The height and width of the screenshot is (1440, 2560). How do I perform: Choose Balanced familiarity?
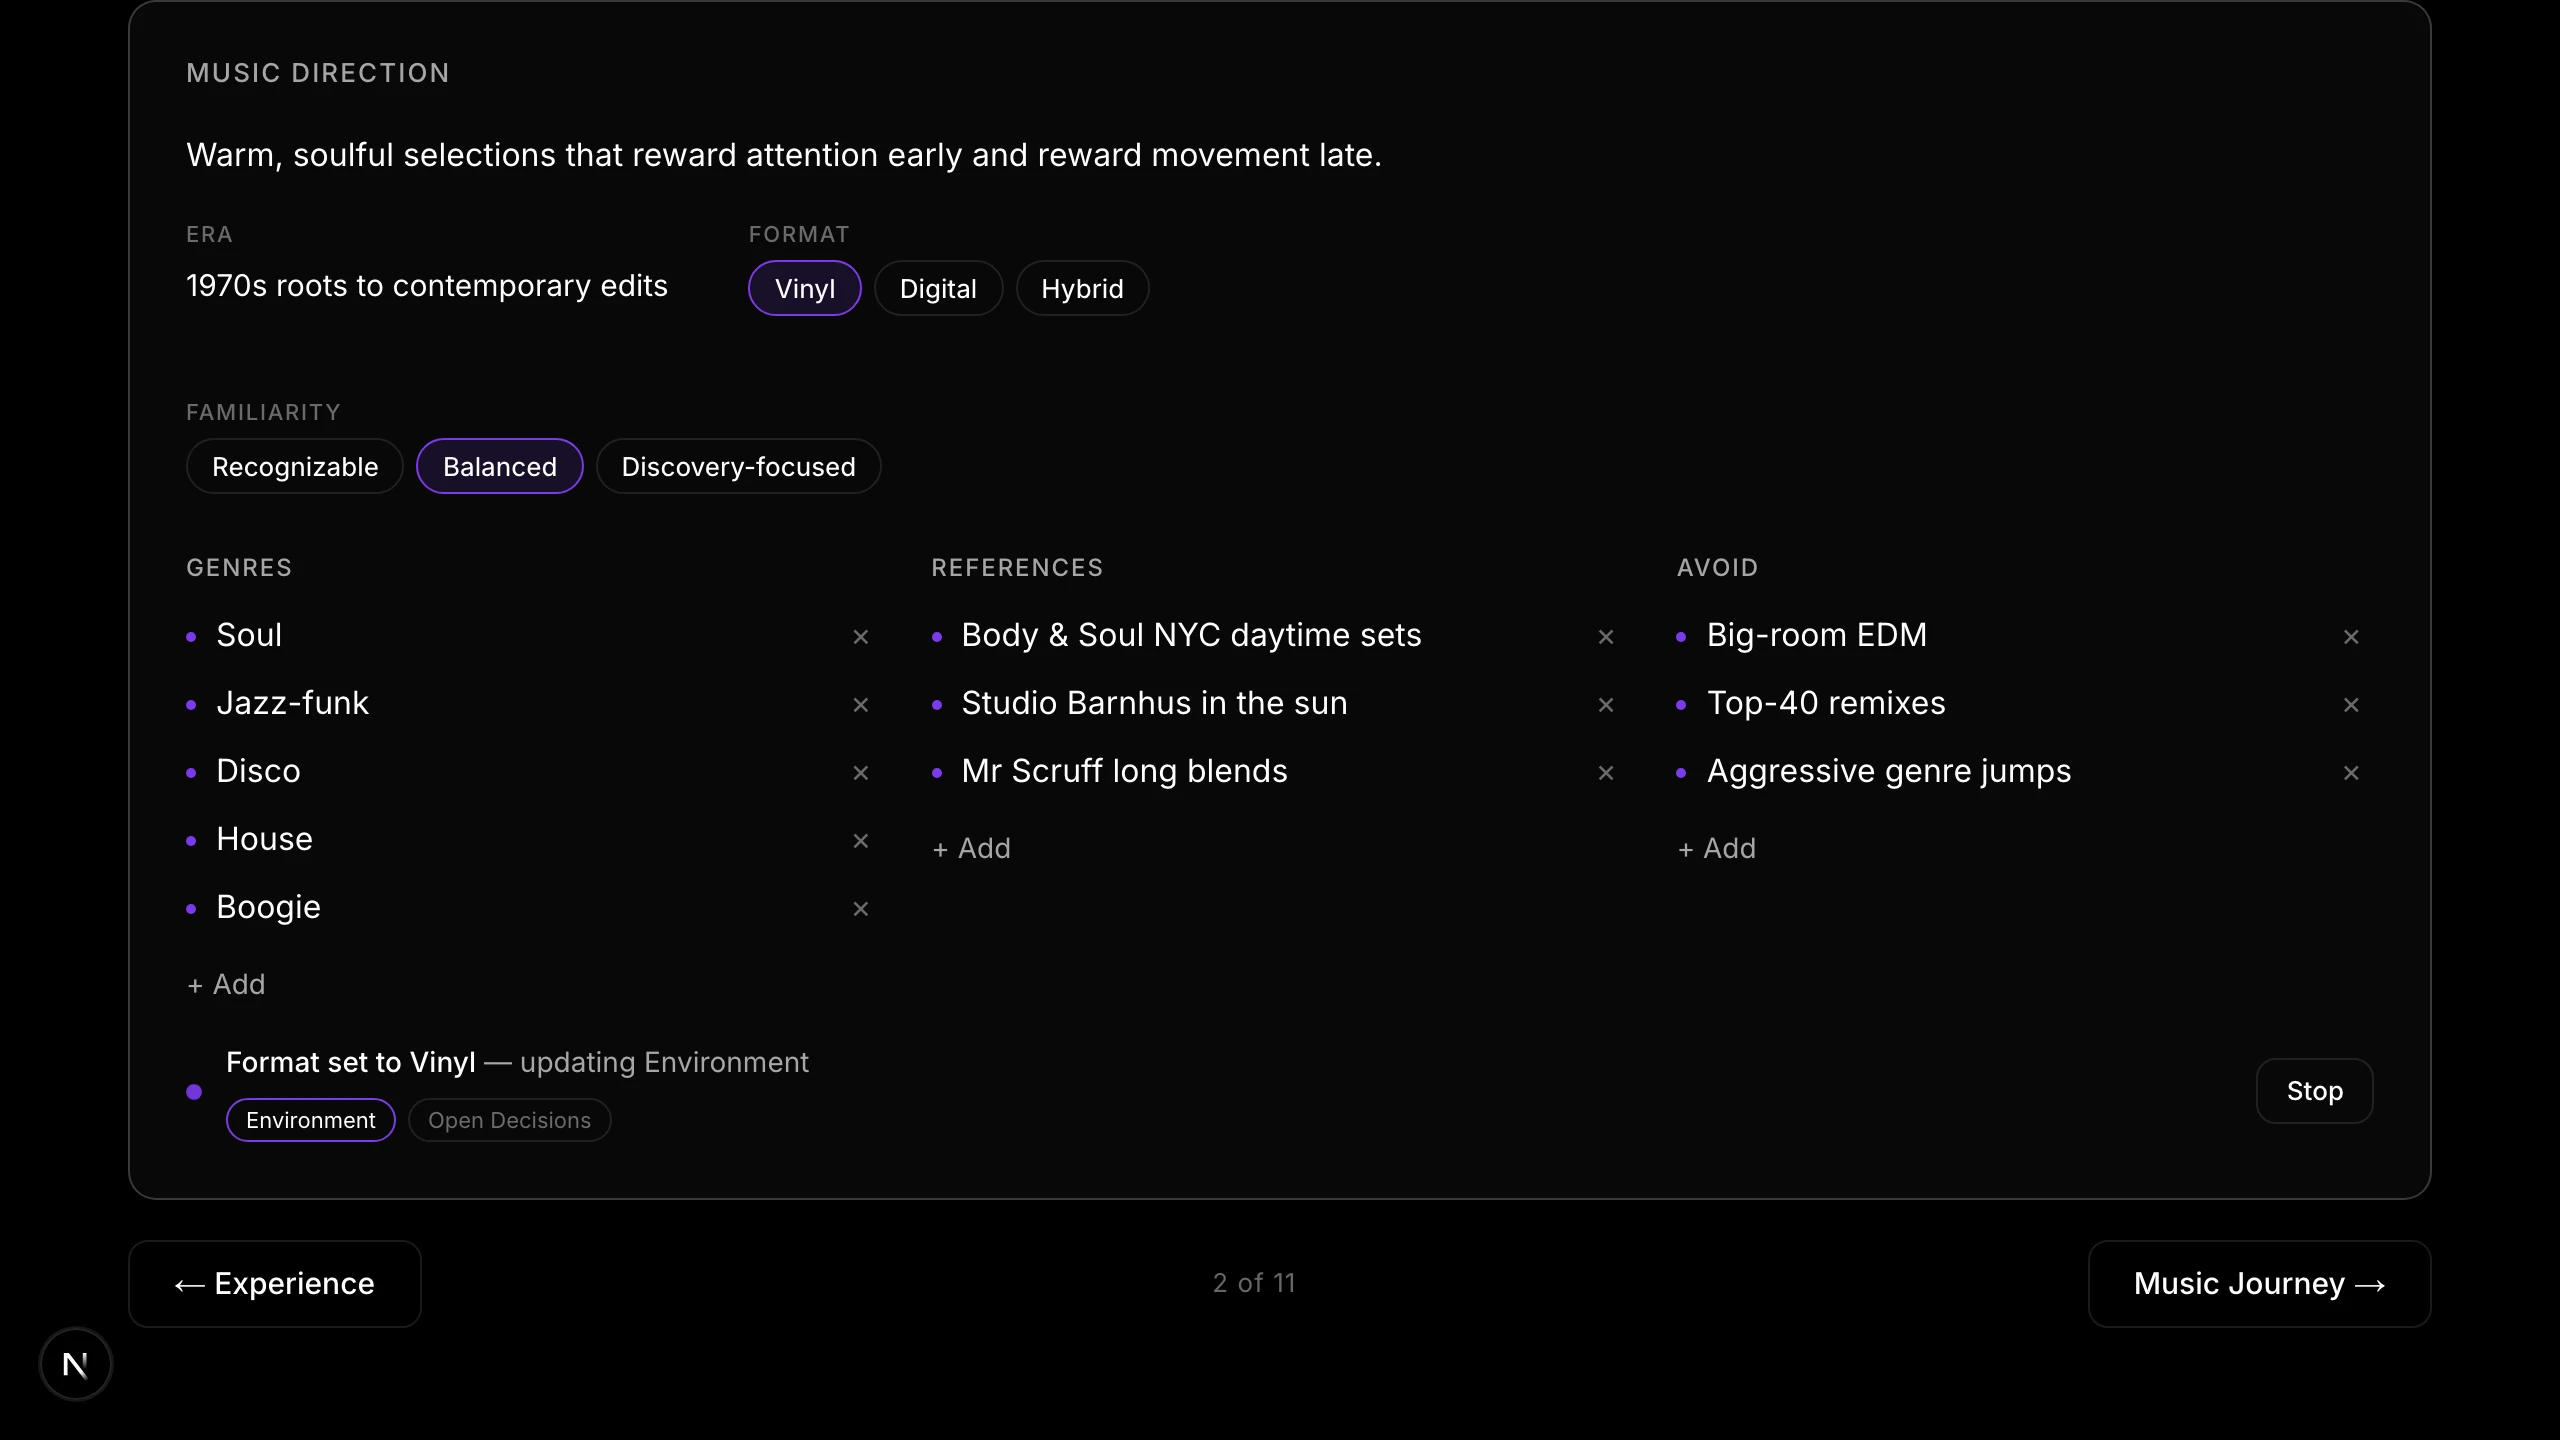click(x=499, y=466)
